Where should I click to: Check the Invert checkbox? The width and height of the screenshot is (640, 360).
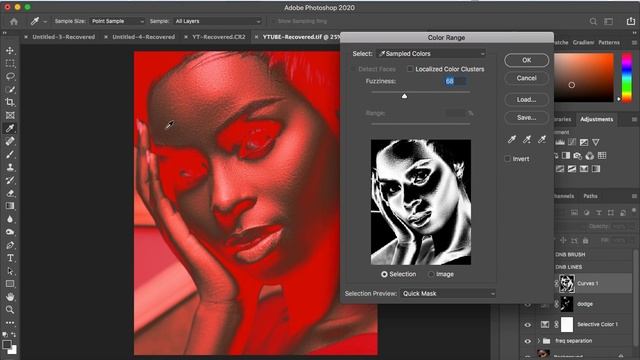click(508, 159)
